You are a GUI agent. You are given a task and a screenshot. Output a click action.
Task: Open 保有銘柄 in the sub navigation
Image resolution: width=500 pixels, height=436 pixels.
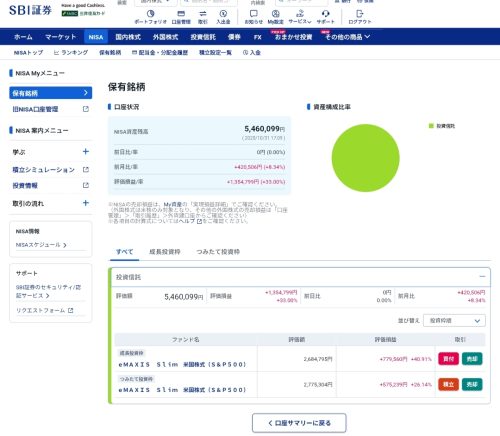110,53
